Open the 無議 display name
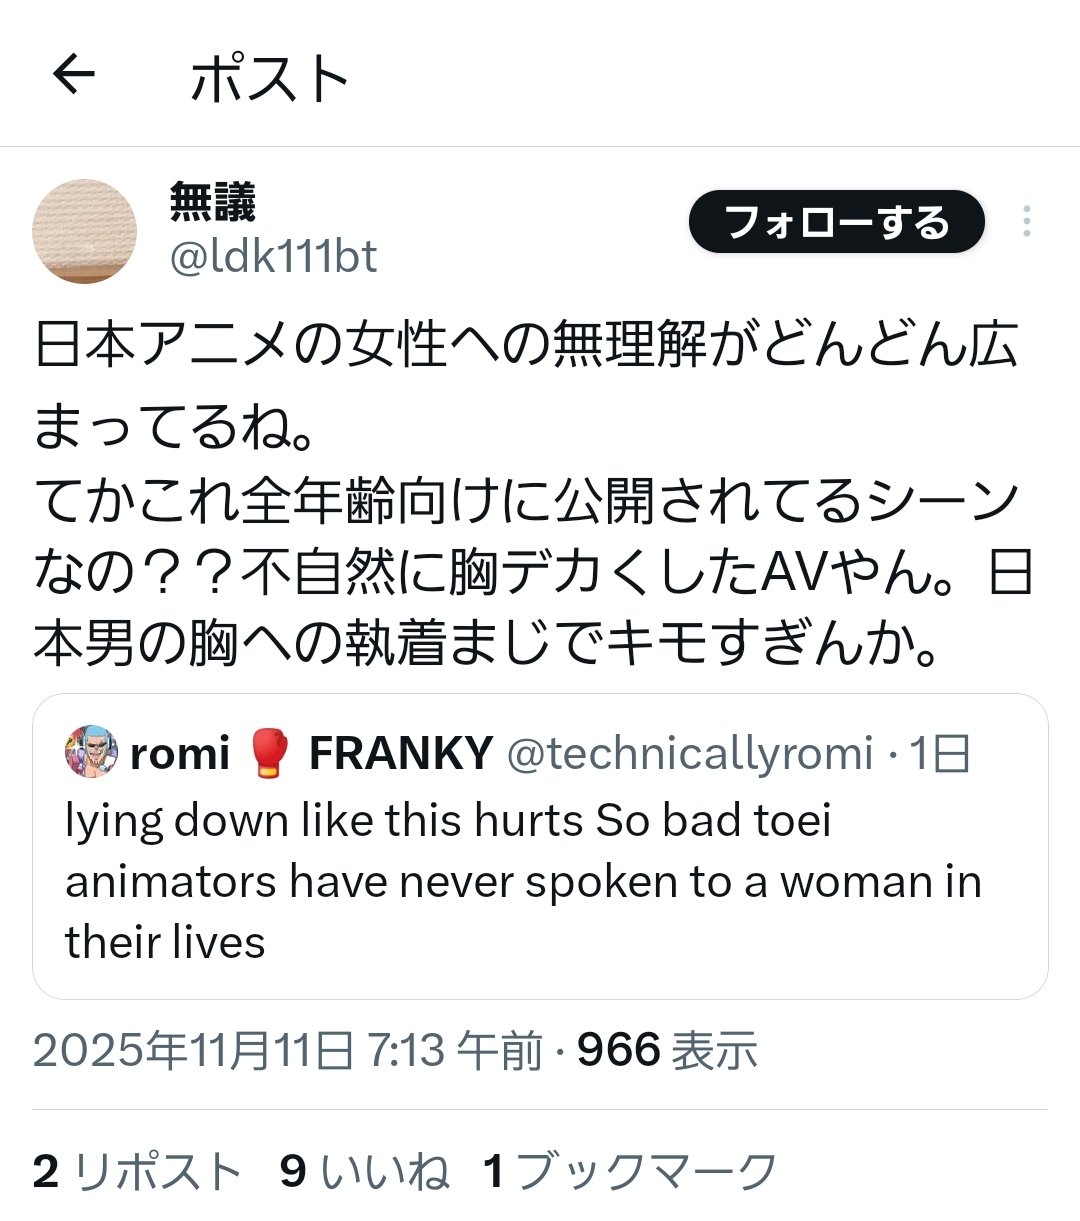This screenshot has width=1080, height=1221. click(213, 202)
